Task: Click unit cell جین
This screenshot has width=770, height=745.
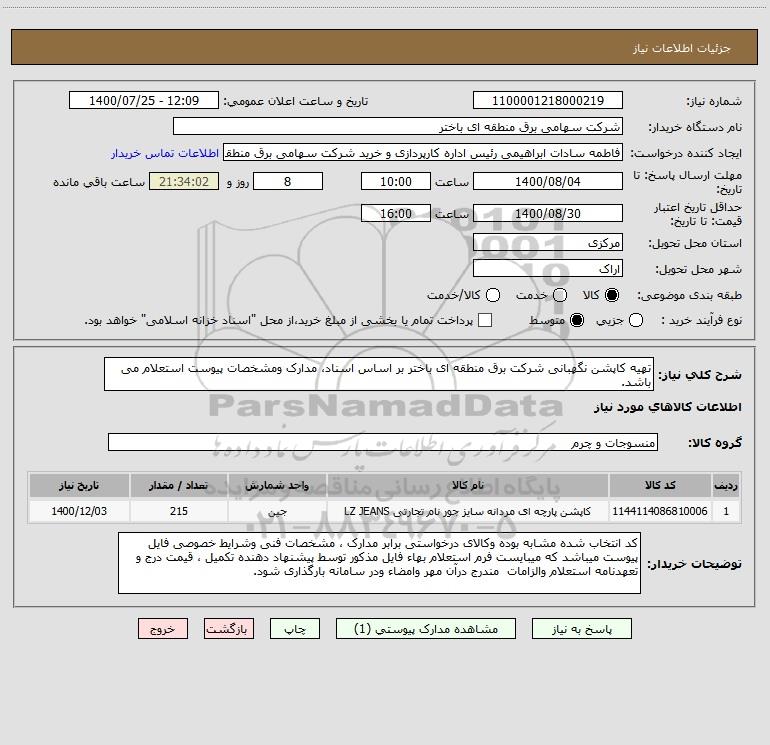Action: coord(277,511)
